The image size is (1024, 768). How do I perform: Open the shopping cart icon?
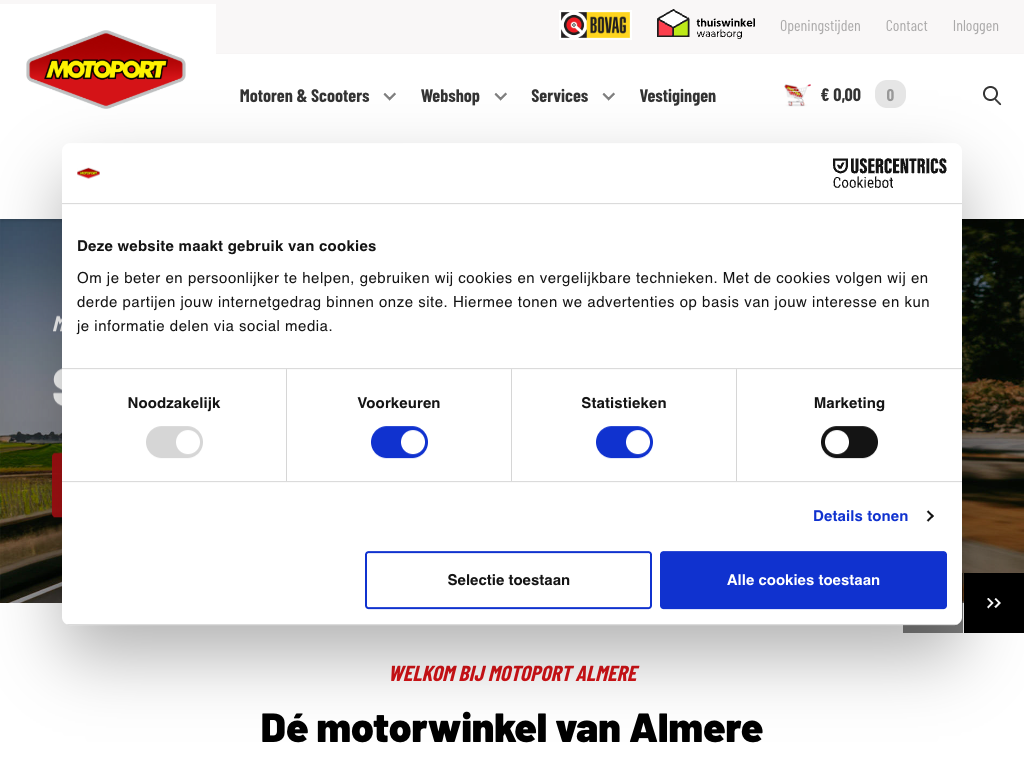(797, 95)
